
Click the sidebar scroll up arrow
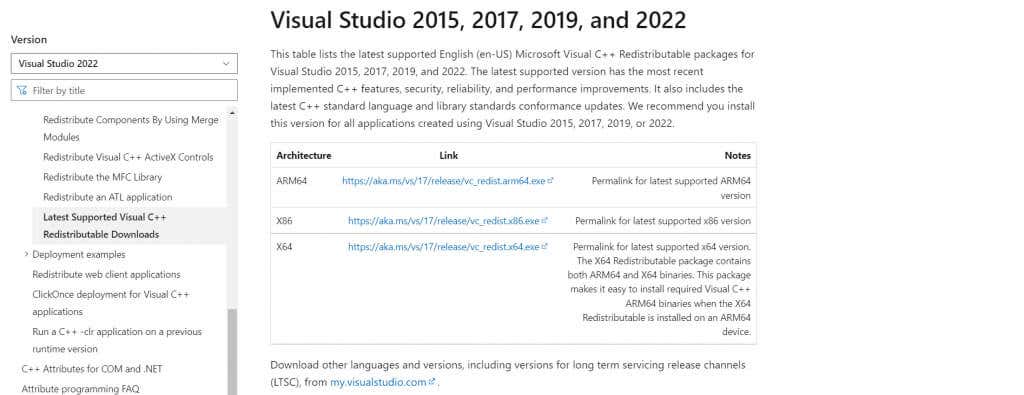pos(232,112)
